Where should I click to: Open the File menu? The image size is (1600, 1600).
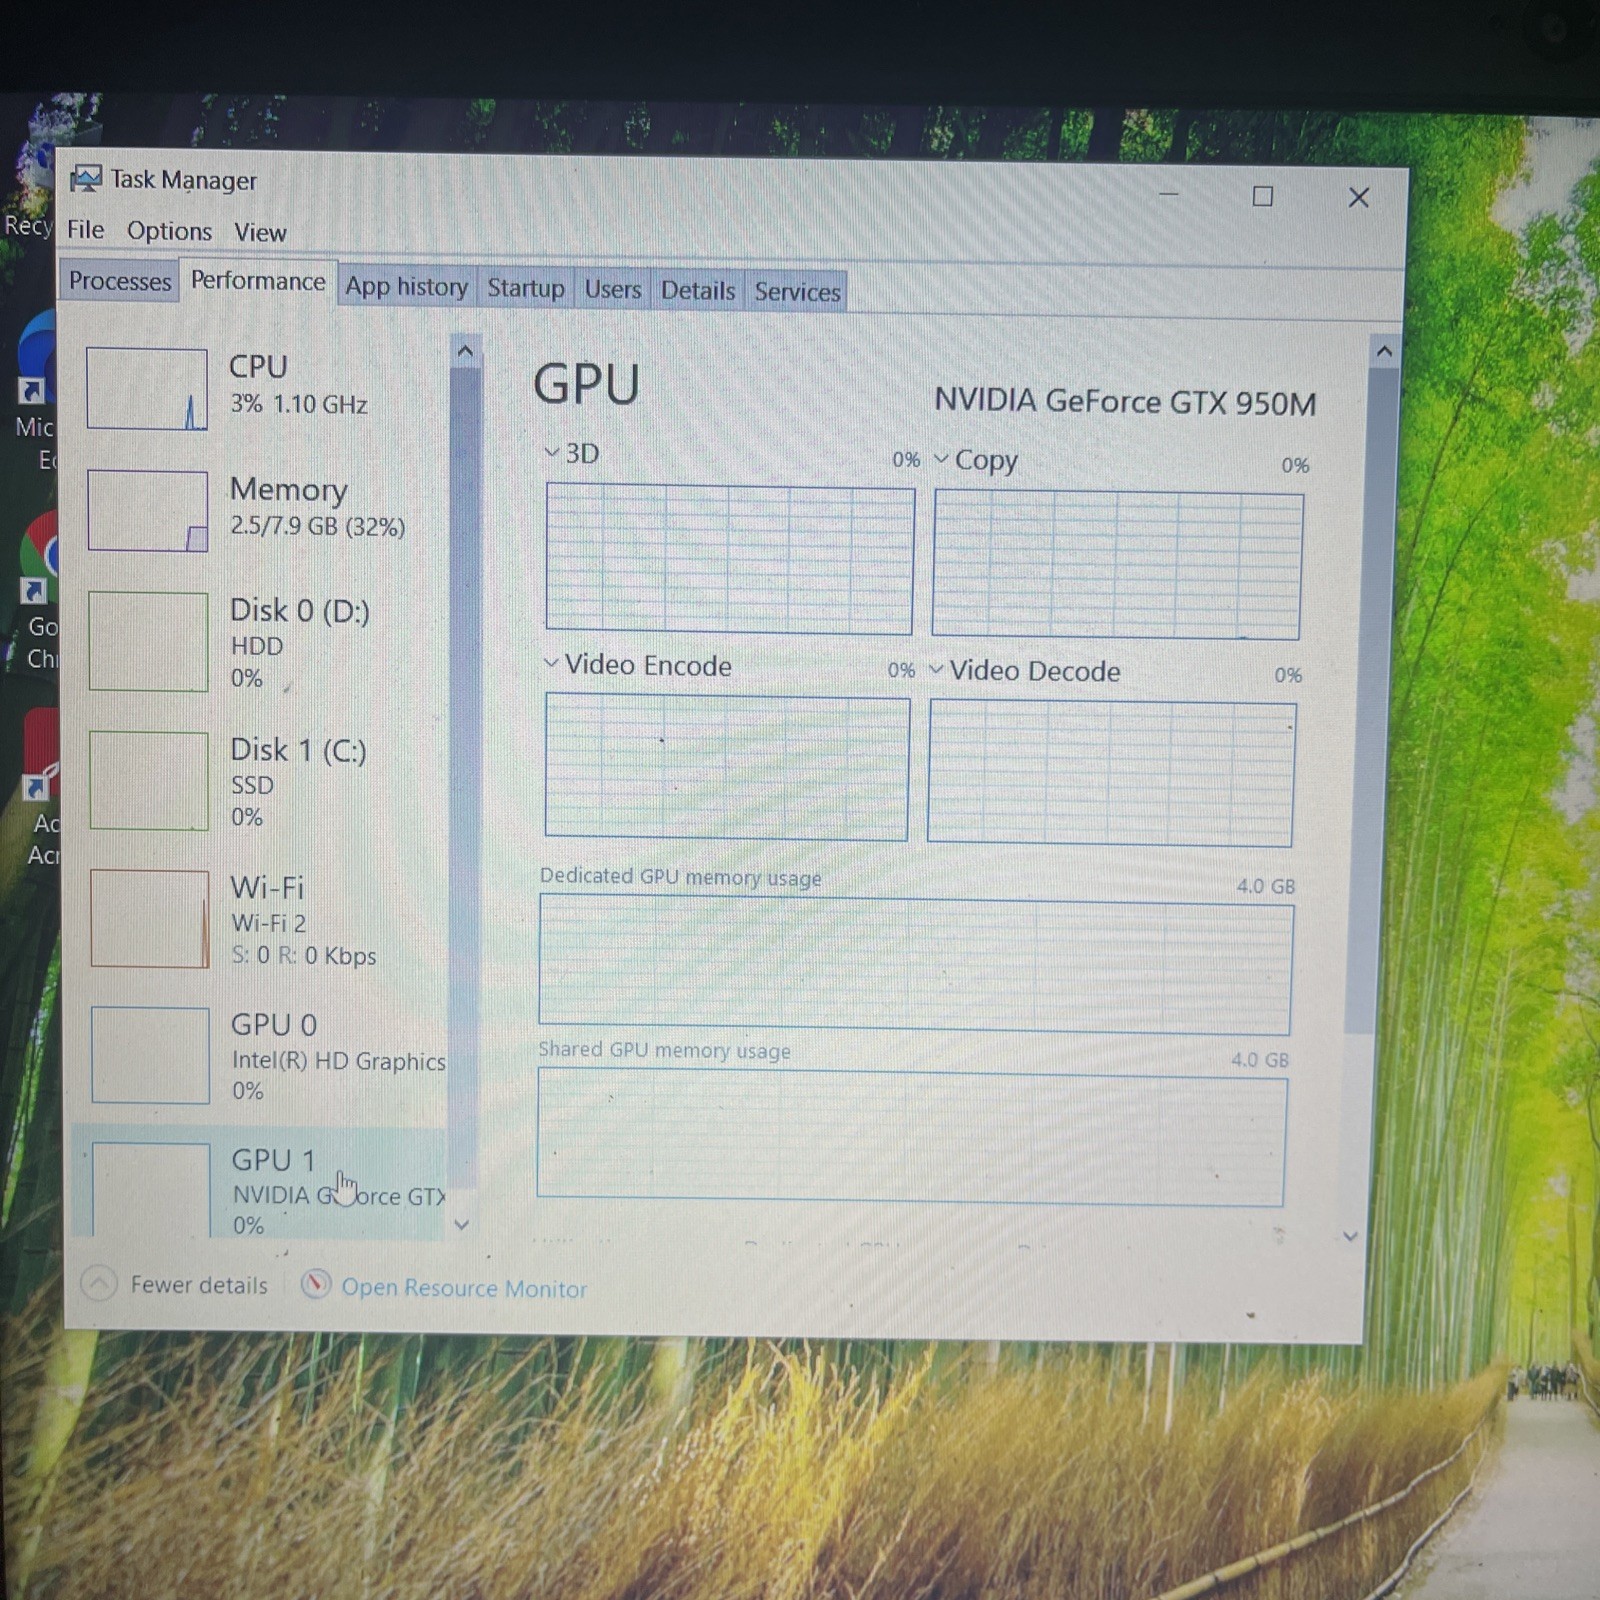coord(85,230)
